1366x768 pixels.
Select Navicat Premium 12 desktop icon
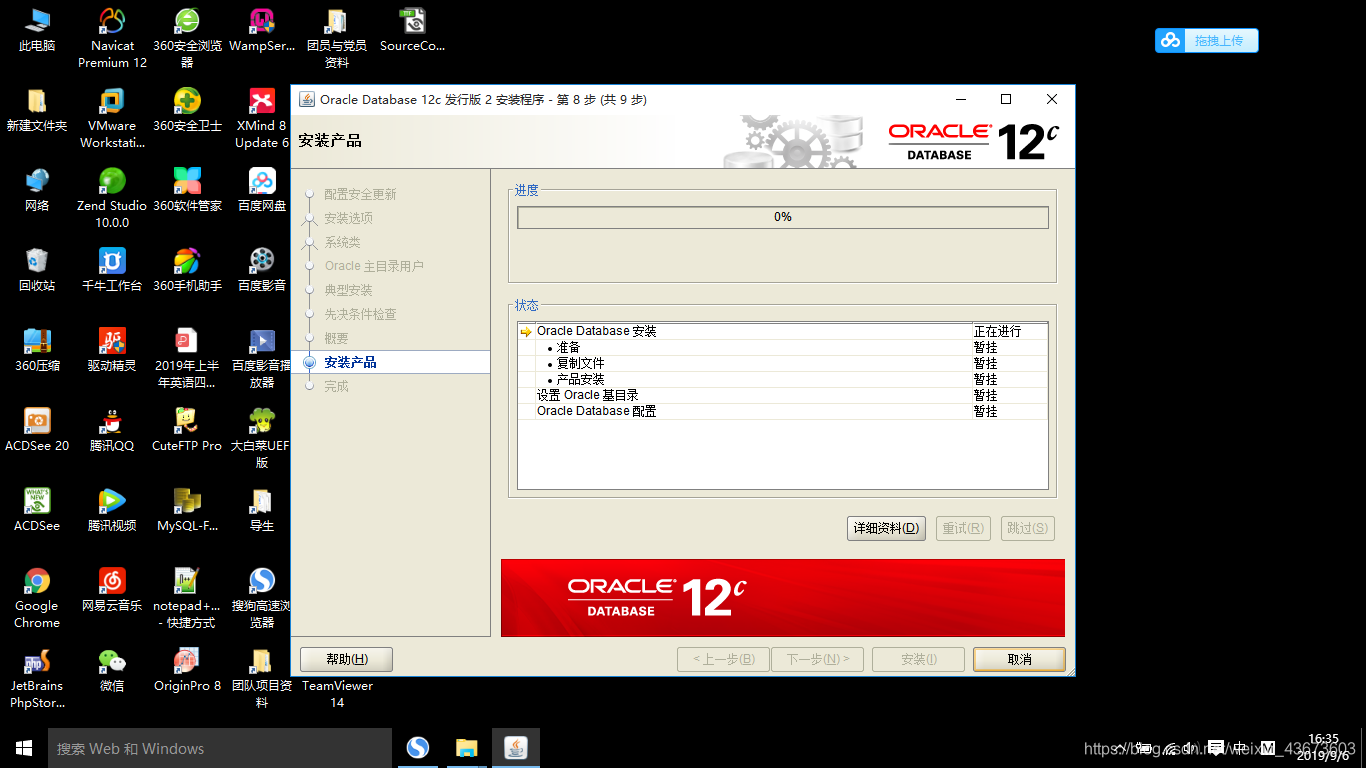[x=112, y=37]
